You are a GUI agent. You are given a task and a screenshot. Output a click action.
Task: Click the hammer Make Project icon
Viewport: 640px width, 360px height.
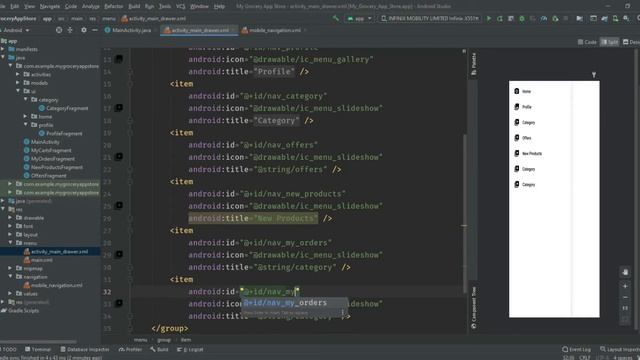[x=336, y=18]
